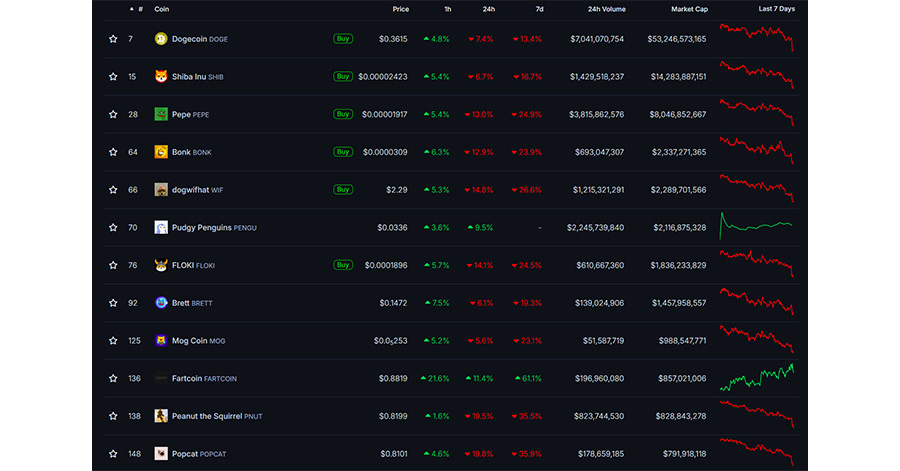Click Buy in the Pepe row
This screenshot has width=900, height=471.
click(x=343, y=114)
